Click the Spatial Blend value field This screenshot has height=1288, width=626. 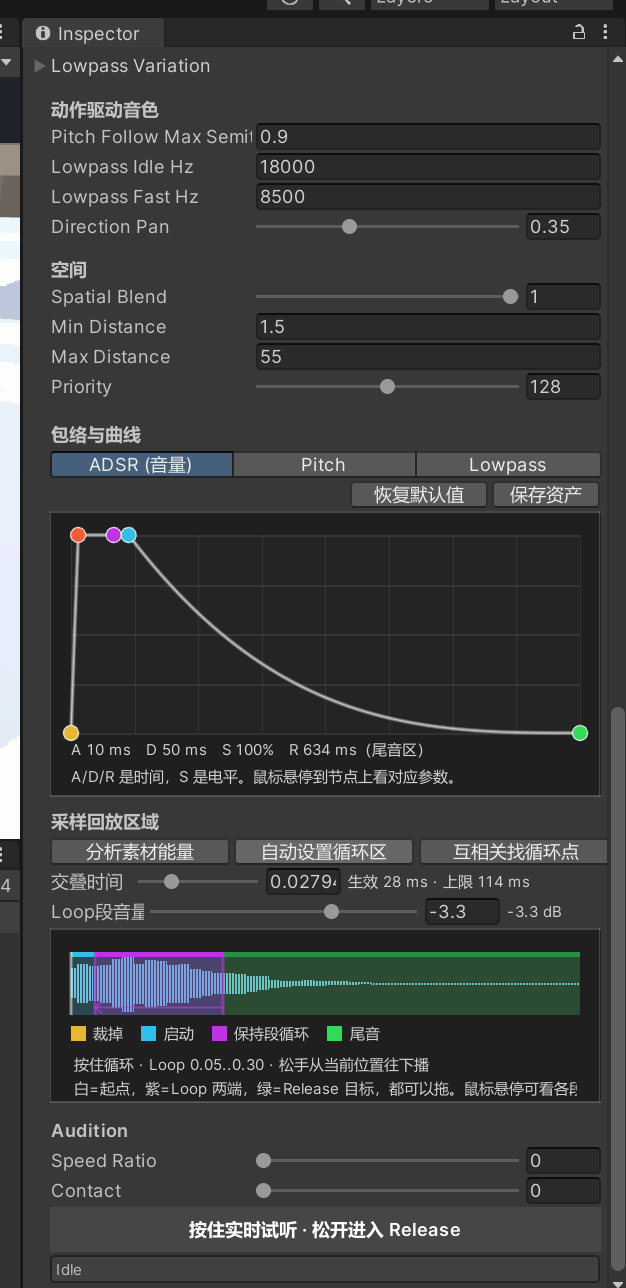pos(563,297)
